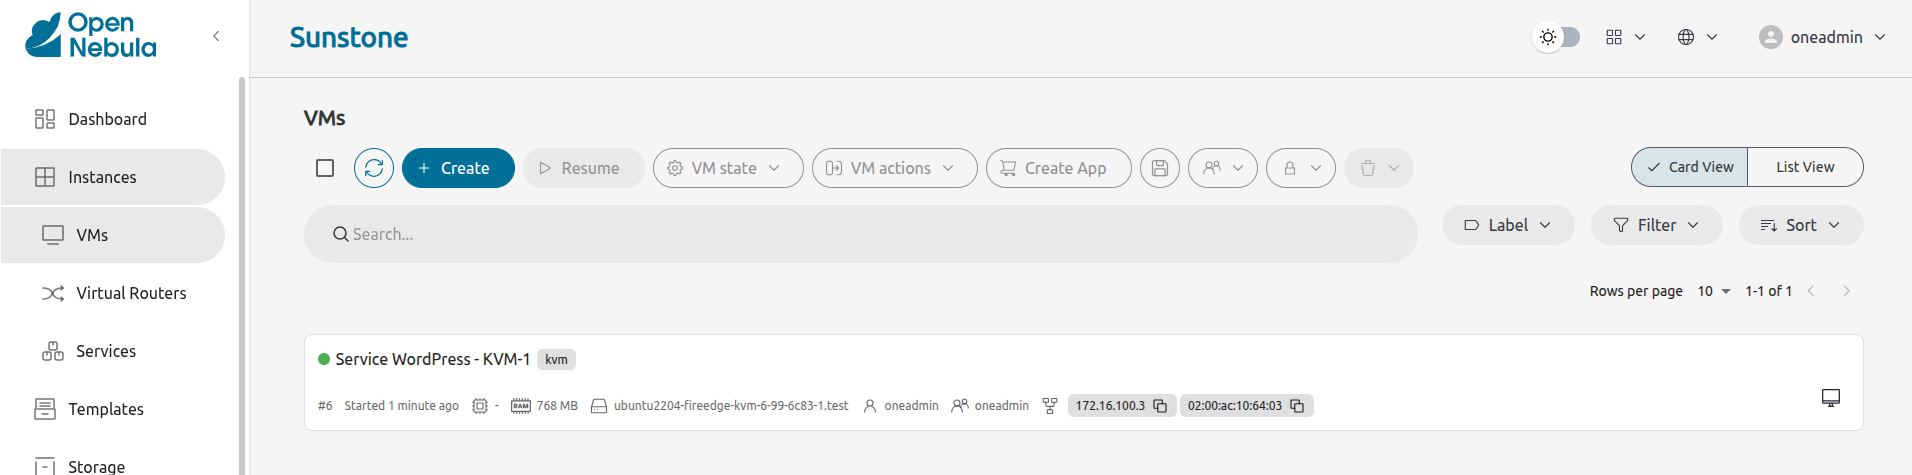Expand the VM state dropdown
Image resolution: width=1912 pixels, height=475 pixels.
pos(727,168)
